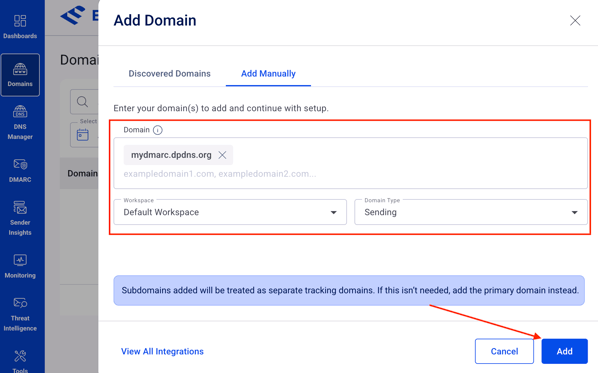Click the search magnifier icon behind dialog
Viewport: 598px width, 373px height.
[82, 101]
